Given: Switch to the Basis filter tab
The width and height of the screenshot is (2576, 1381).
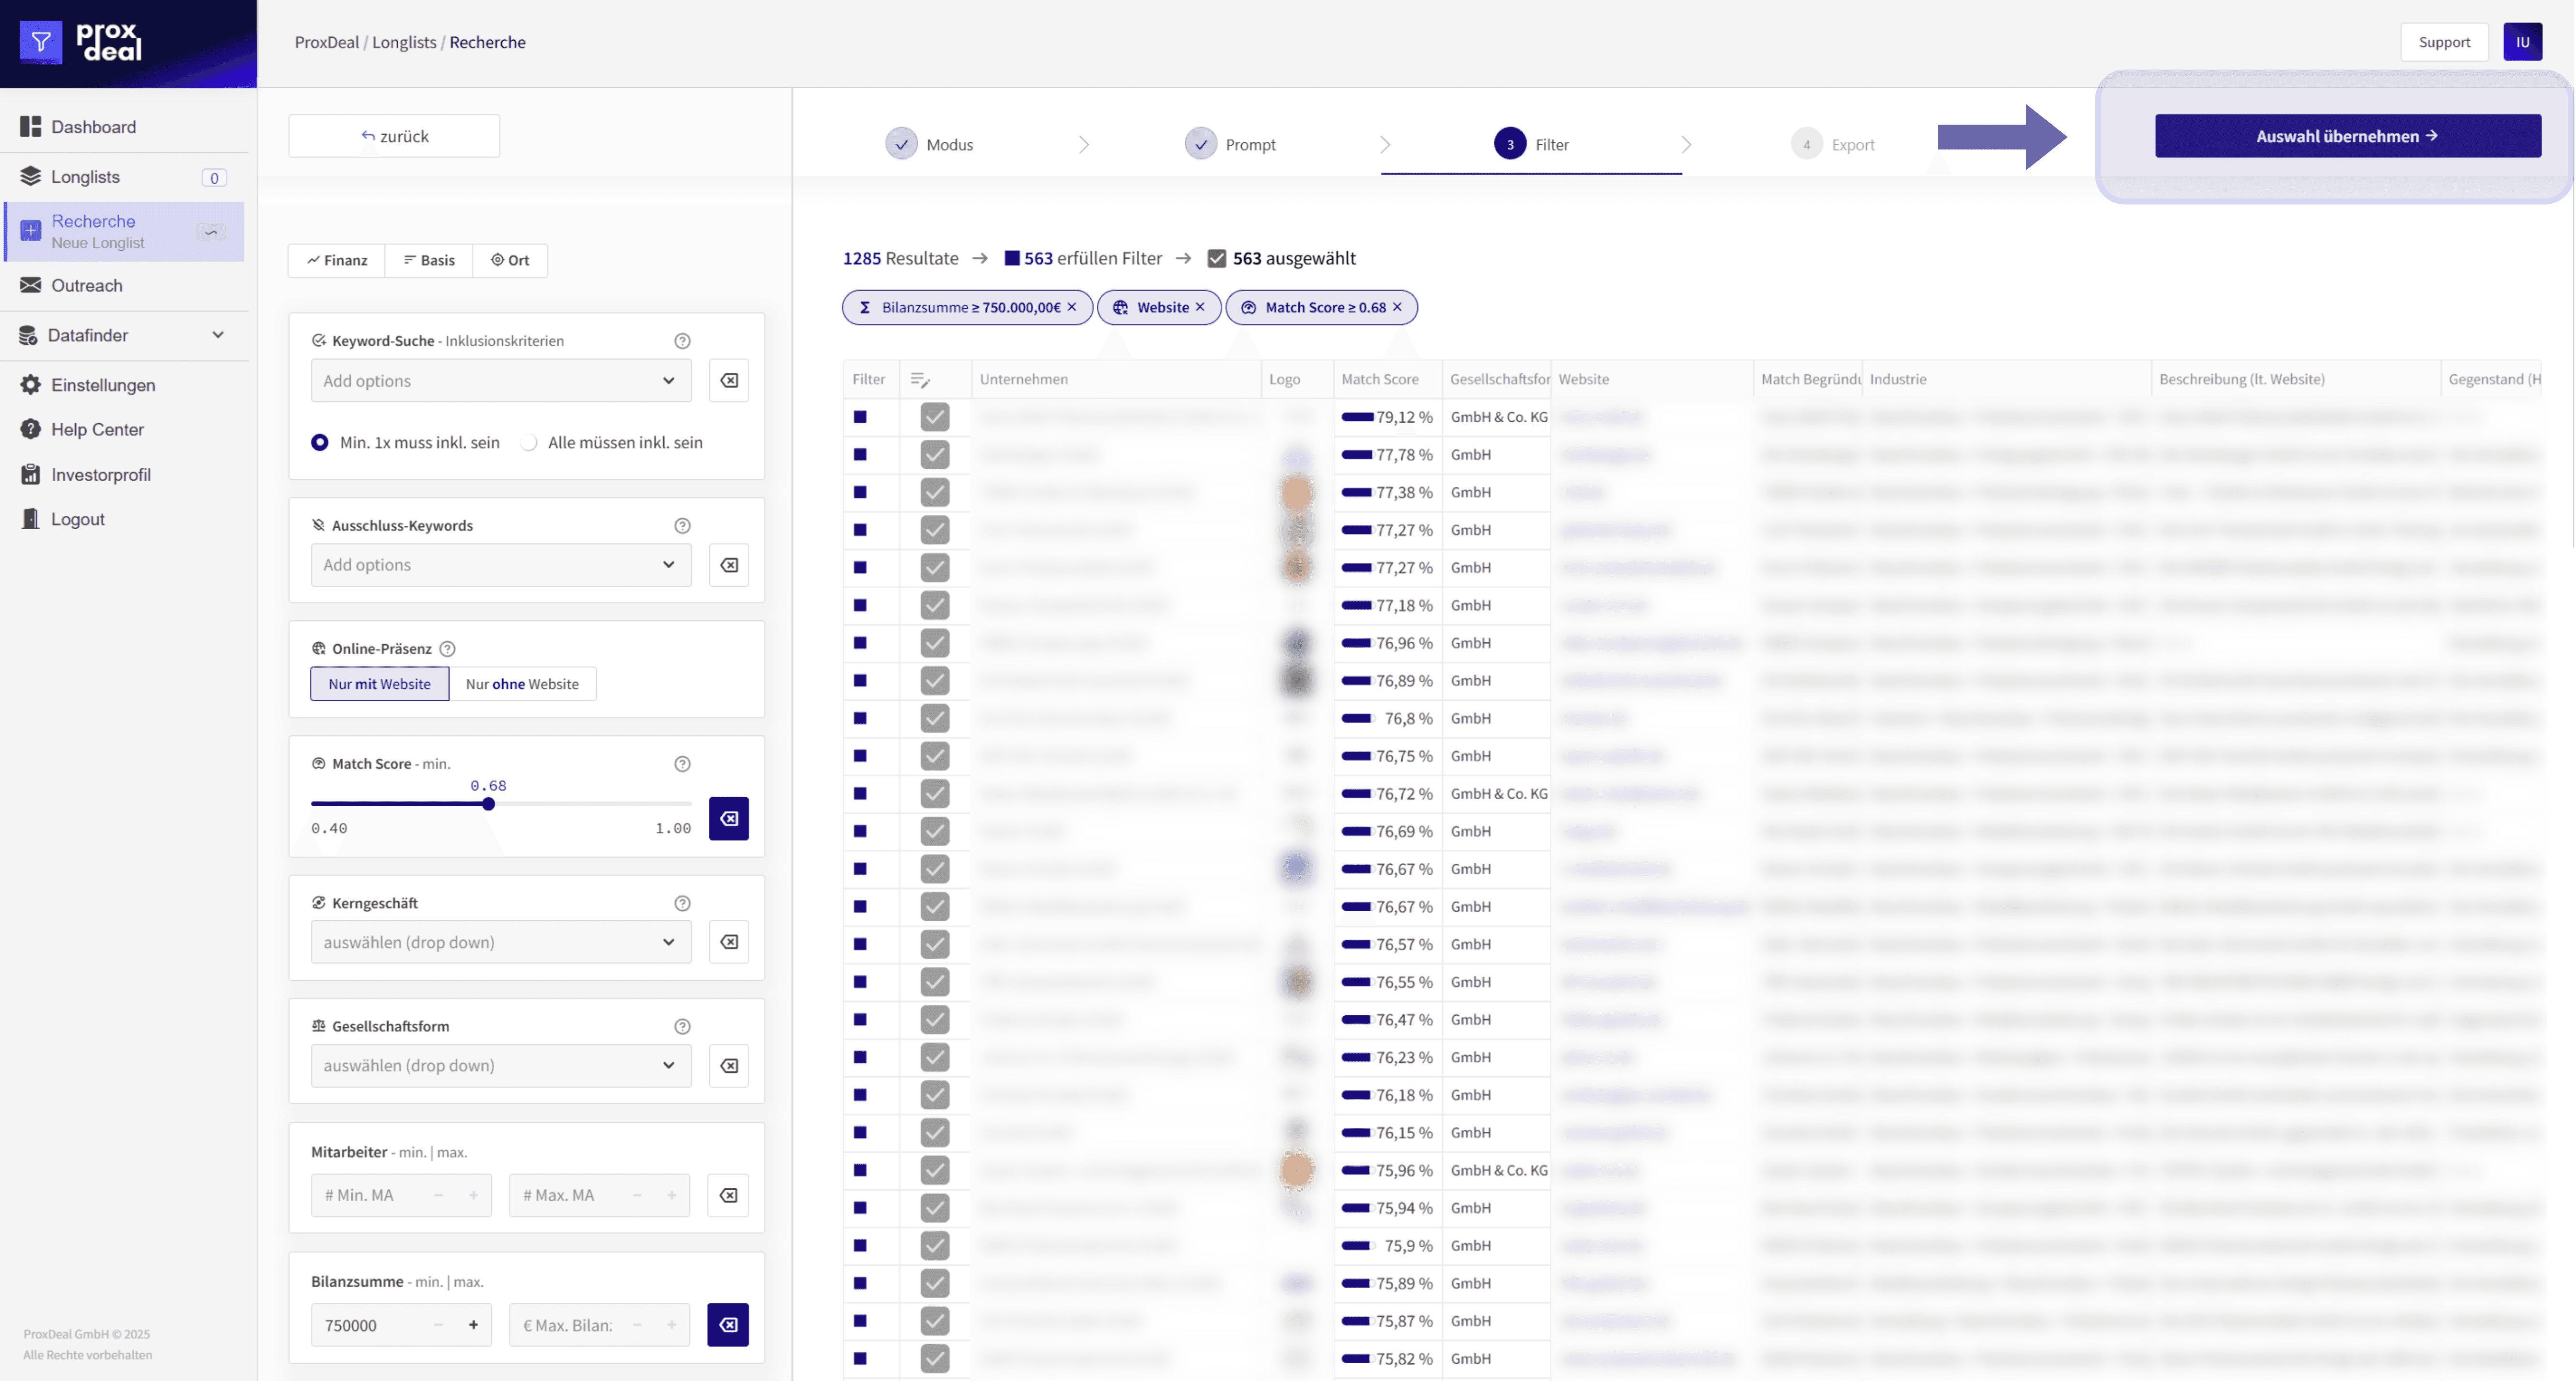Looking at the screenshot, I should pyautogui.click(x=429, y=260).
